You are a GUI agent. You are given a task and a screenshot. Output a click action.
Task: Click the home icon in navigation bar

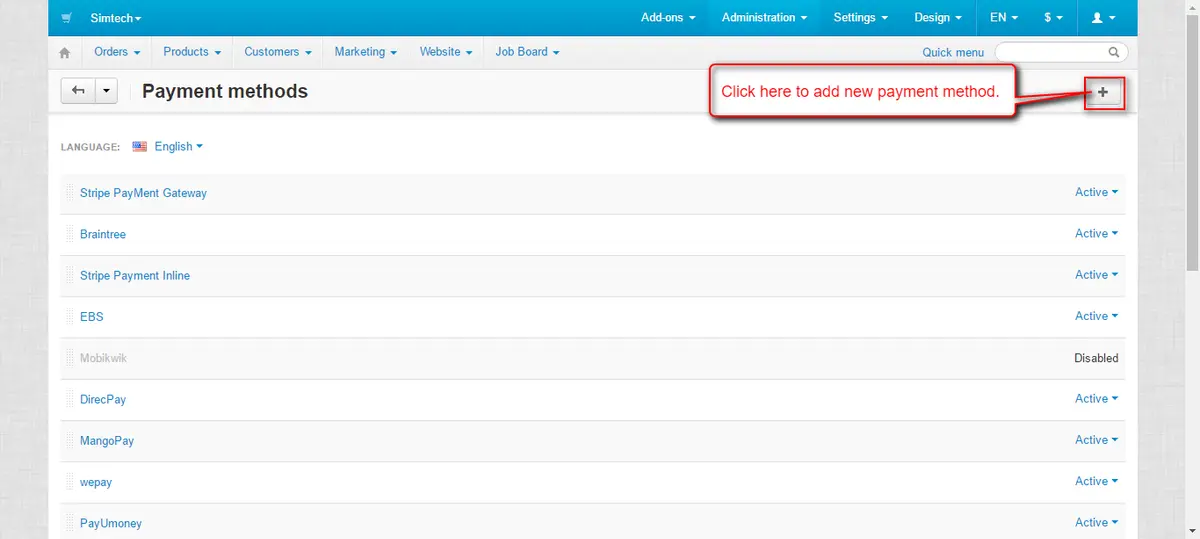pyautogui.click(x=65, y=52)
